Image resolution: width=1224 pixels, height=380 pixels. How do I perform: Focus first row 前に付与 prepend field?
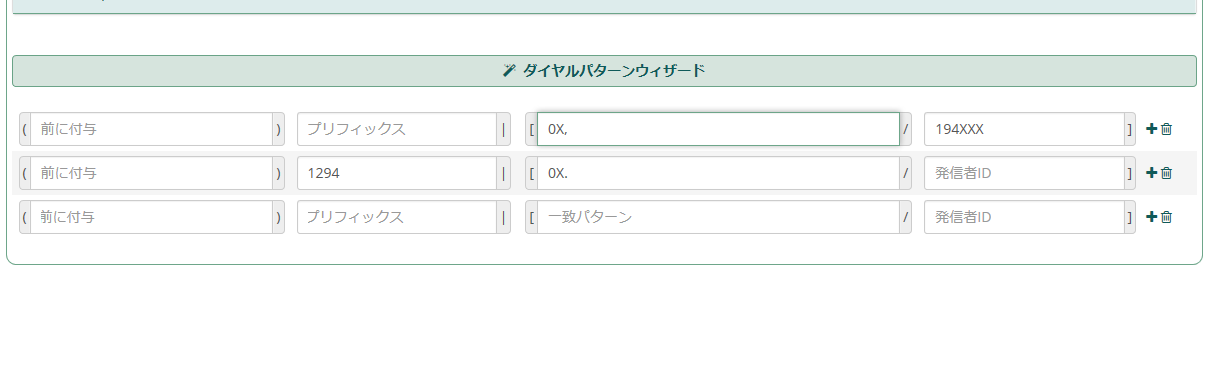click(151, 129)
